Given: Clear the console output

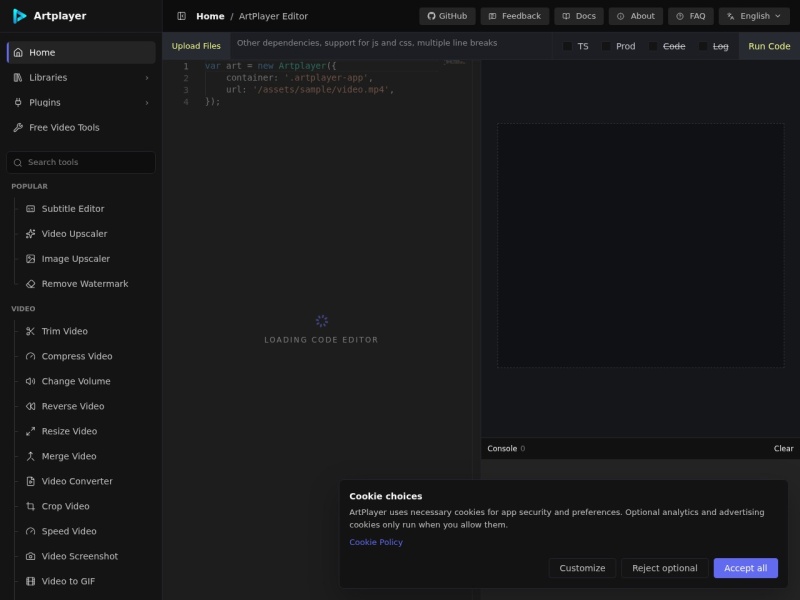Looking at the screenshot, I should coord(783,448).
